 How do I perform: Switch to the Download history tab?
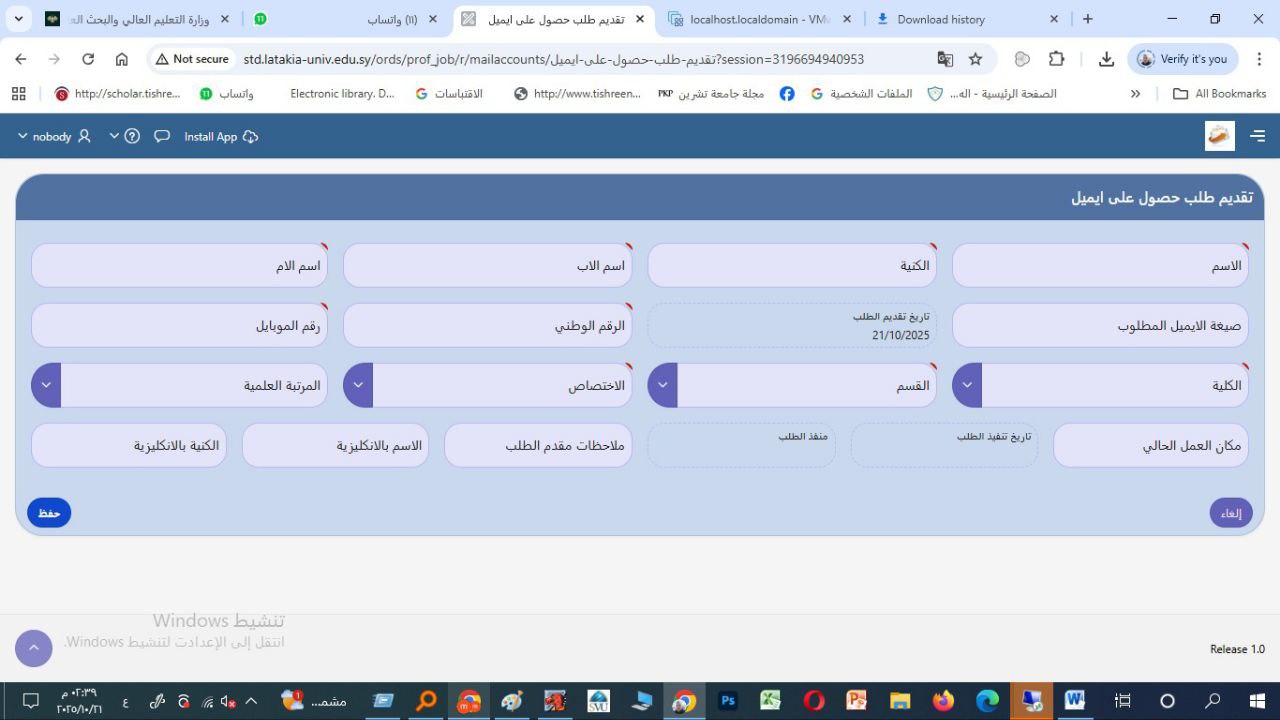(x=940, y=19)
